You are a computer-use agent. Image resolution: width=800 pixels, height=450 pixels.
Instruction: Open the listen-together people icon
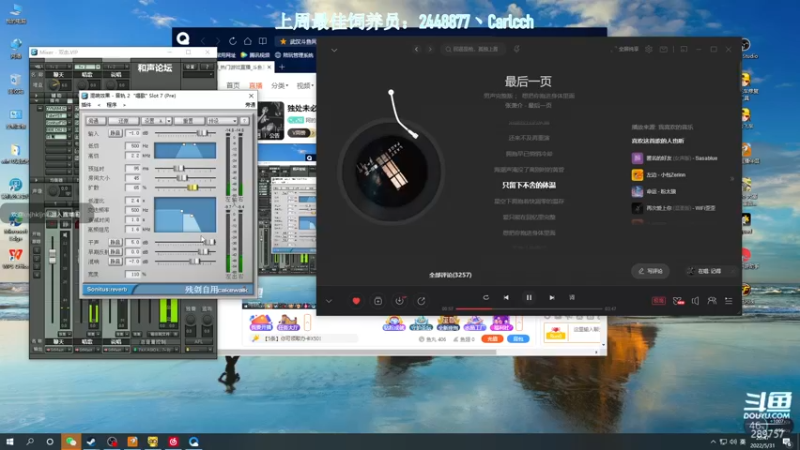pyautogui.click(x=712, y=301)
